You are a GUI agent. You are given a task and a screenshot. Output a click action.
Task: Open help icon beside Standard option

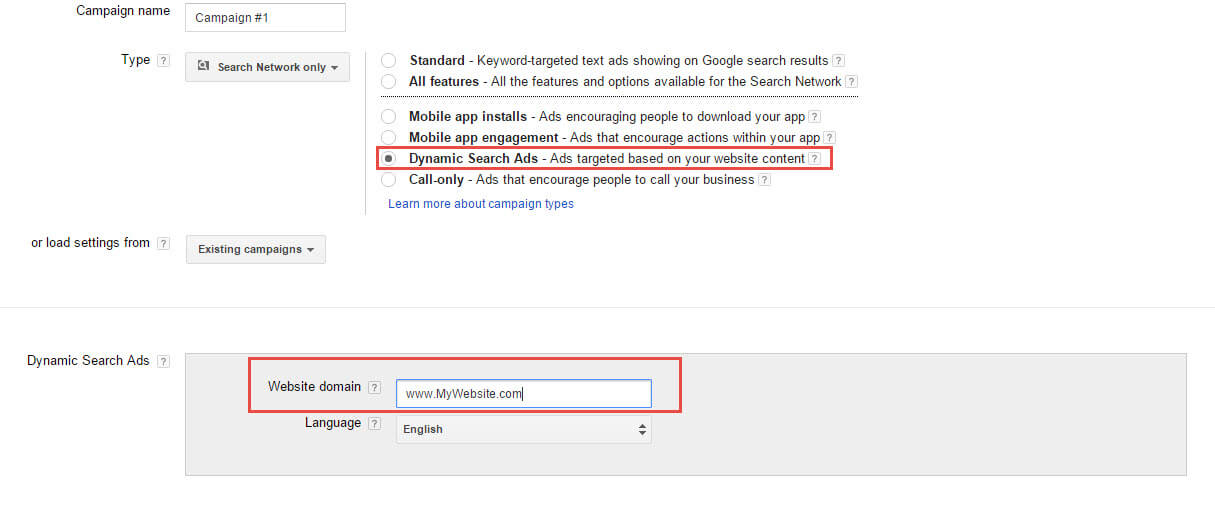(x=838, y=61)
